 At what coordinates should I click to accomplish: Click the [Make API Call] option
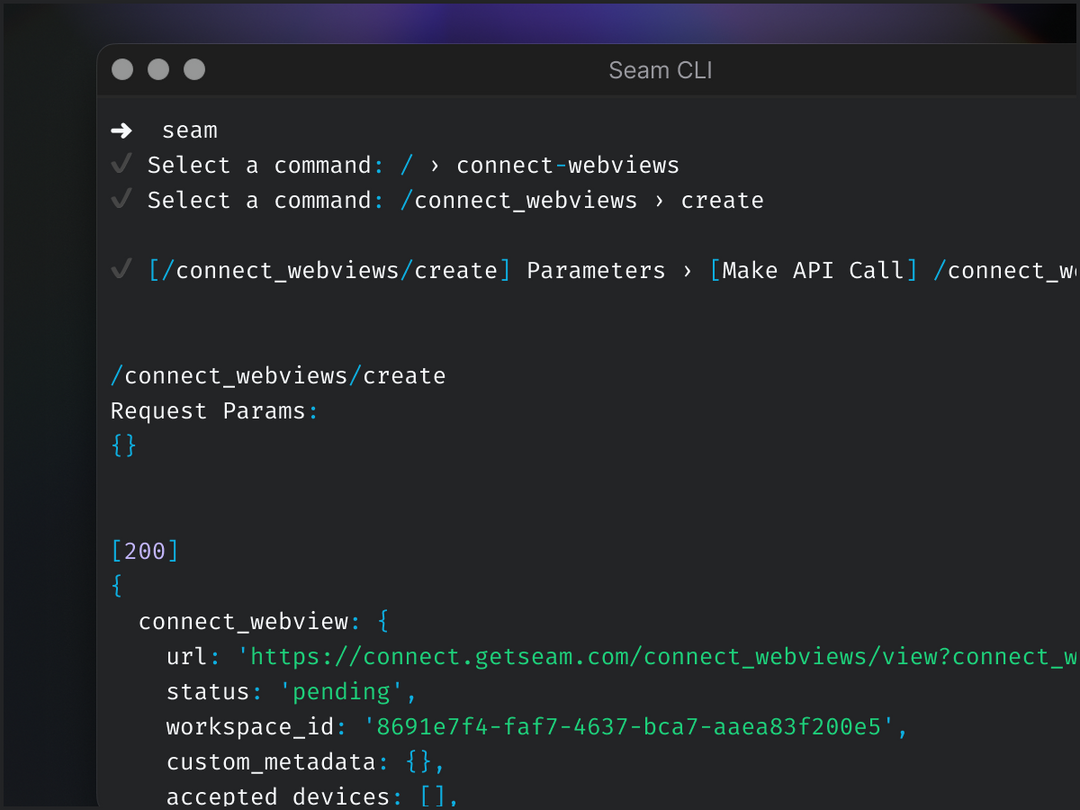(x=813, y=271)
